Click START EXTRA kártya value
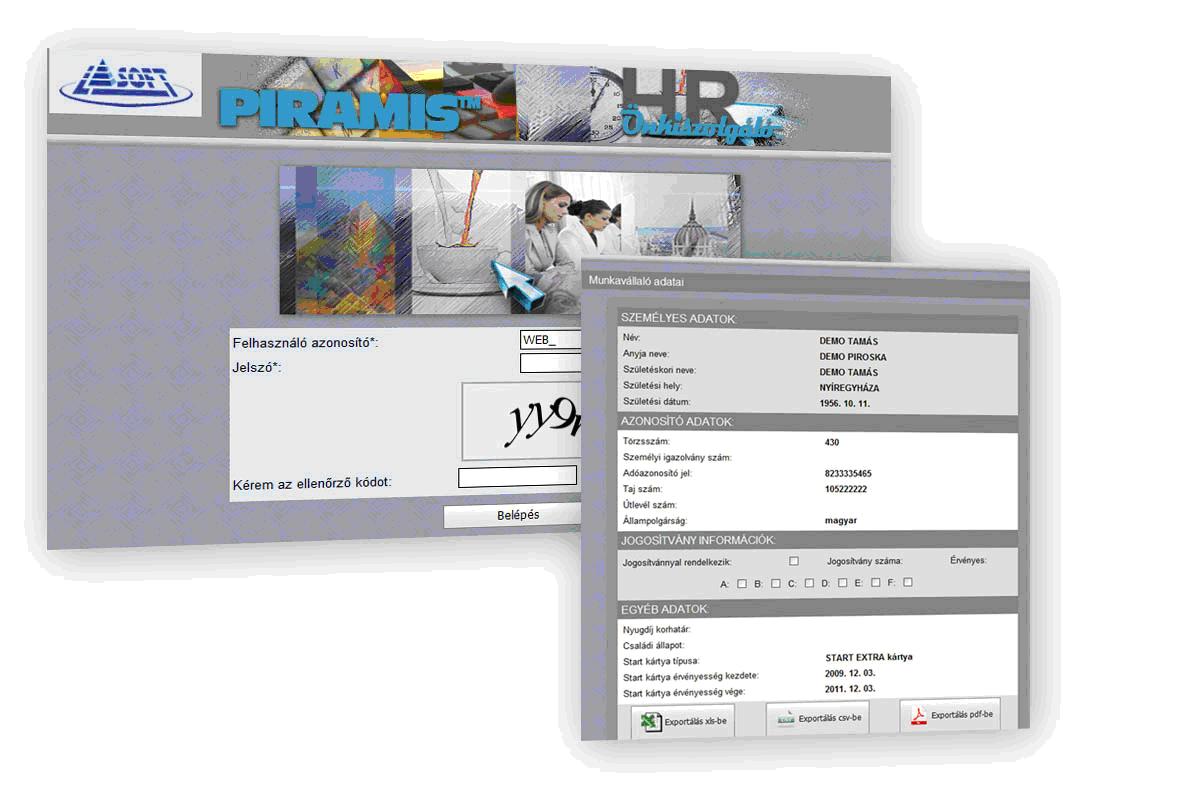 pyautogui.click(x=869, y=657)
